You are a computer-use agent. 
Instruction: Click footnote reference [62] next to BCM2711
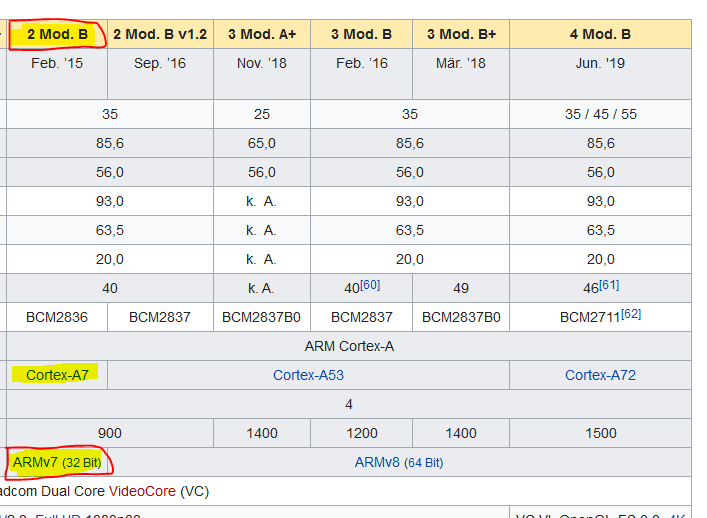click(631, 314)
